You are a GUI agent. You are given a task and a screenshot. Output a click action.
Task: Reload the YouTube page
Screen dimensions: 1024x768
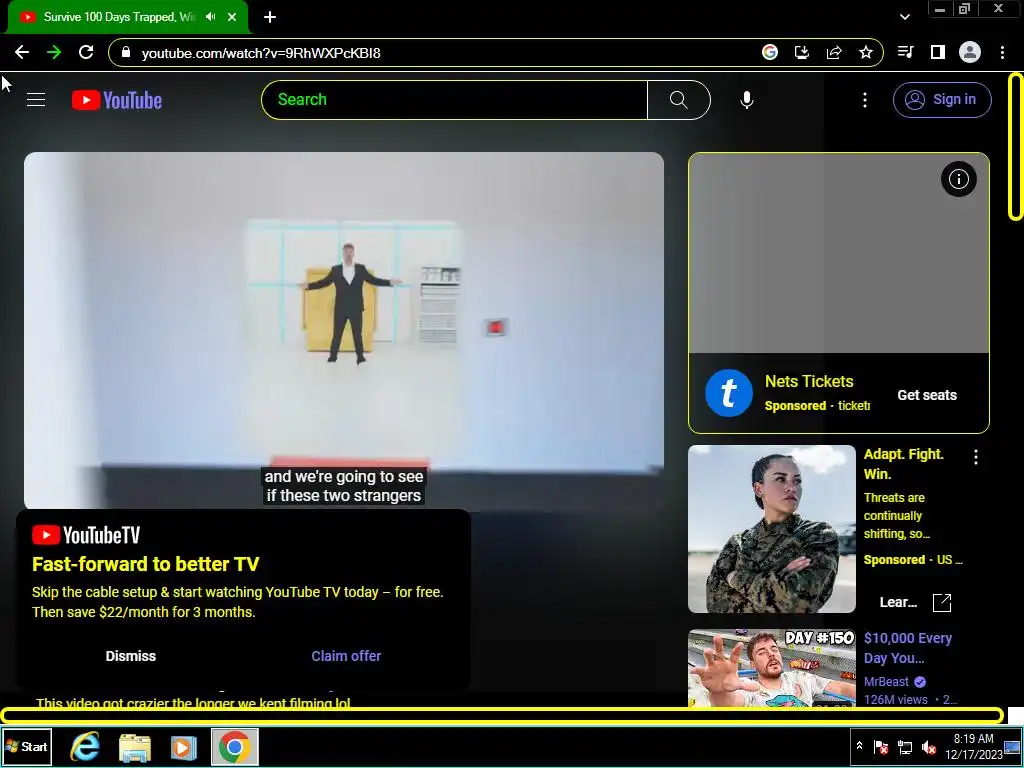(x=86, y=52)
